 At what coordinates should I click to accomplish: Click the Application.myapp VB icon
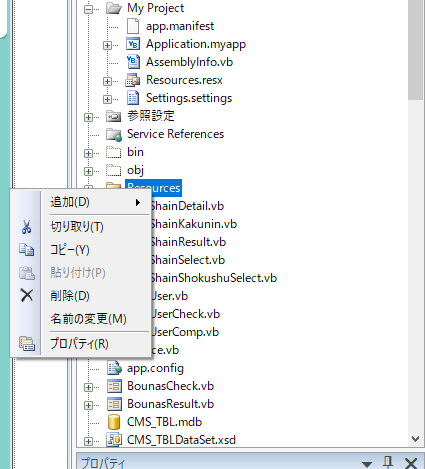133,44
